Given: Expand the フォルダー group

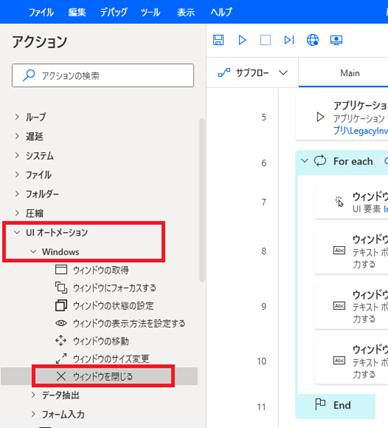Looking at the screenshot, I should pyautogui.click(x=17, y=194).
